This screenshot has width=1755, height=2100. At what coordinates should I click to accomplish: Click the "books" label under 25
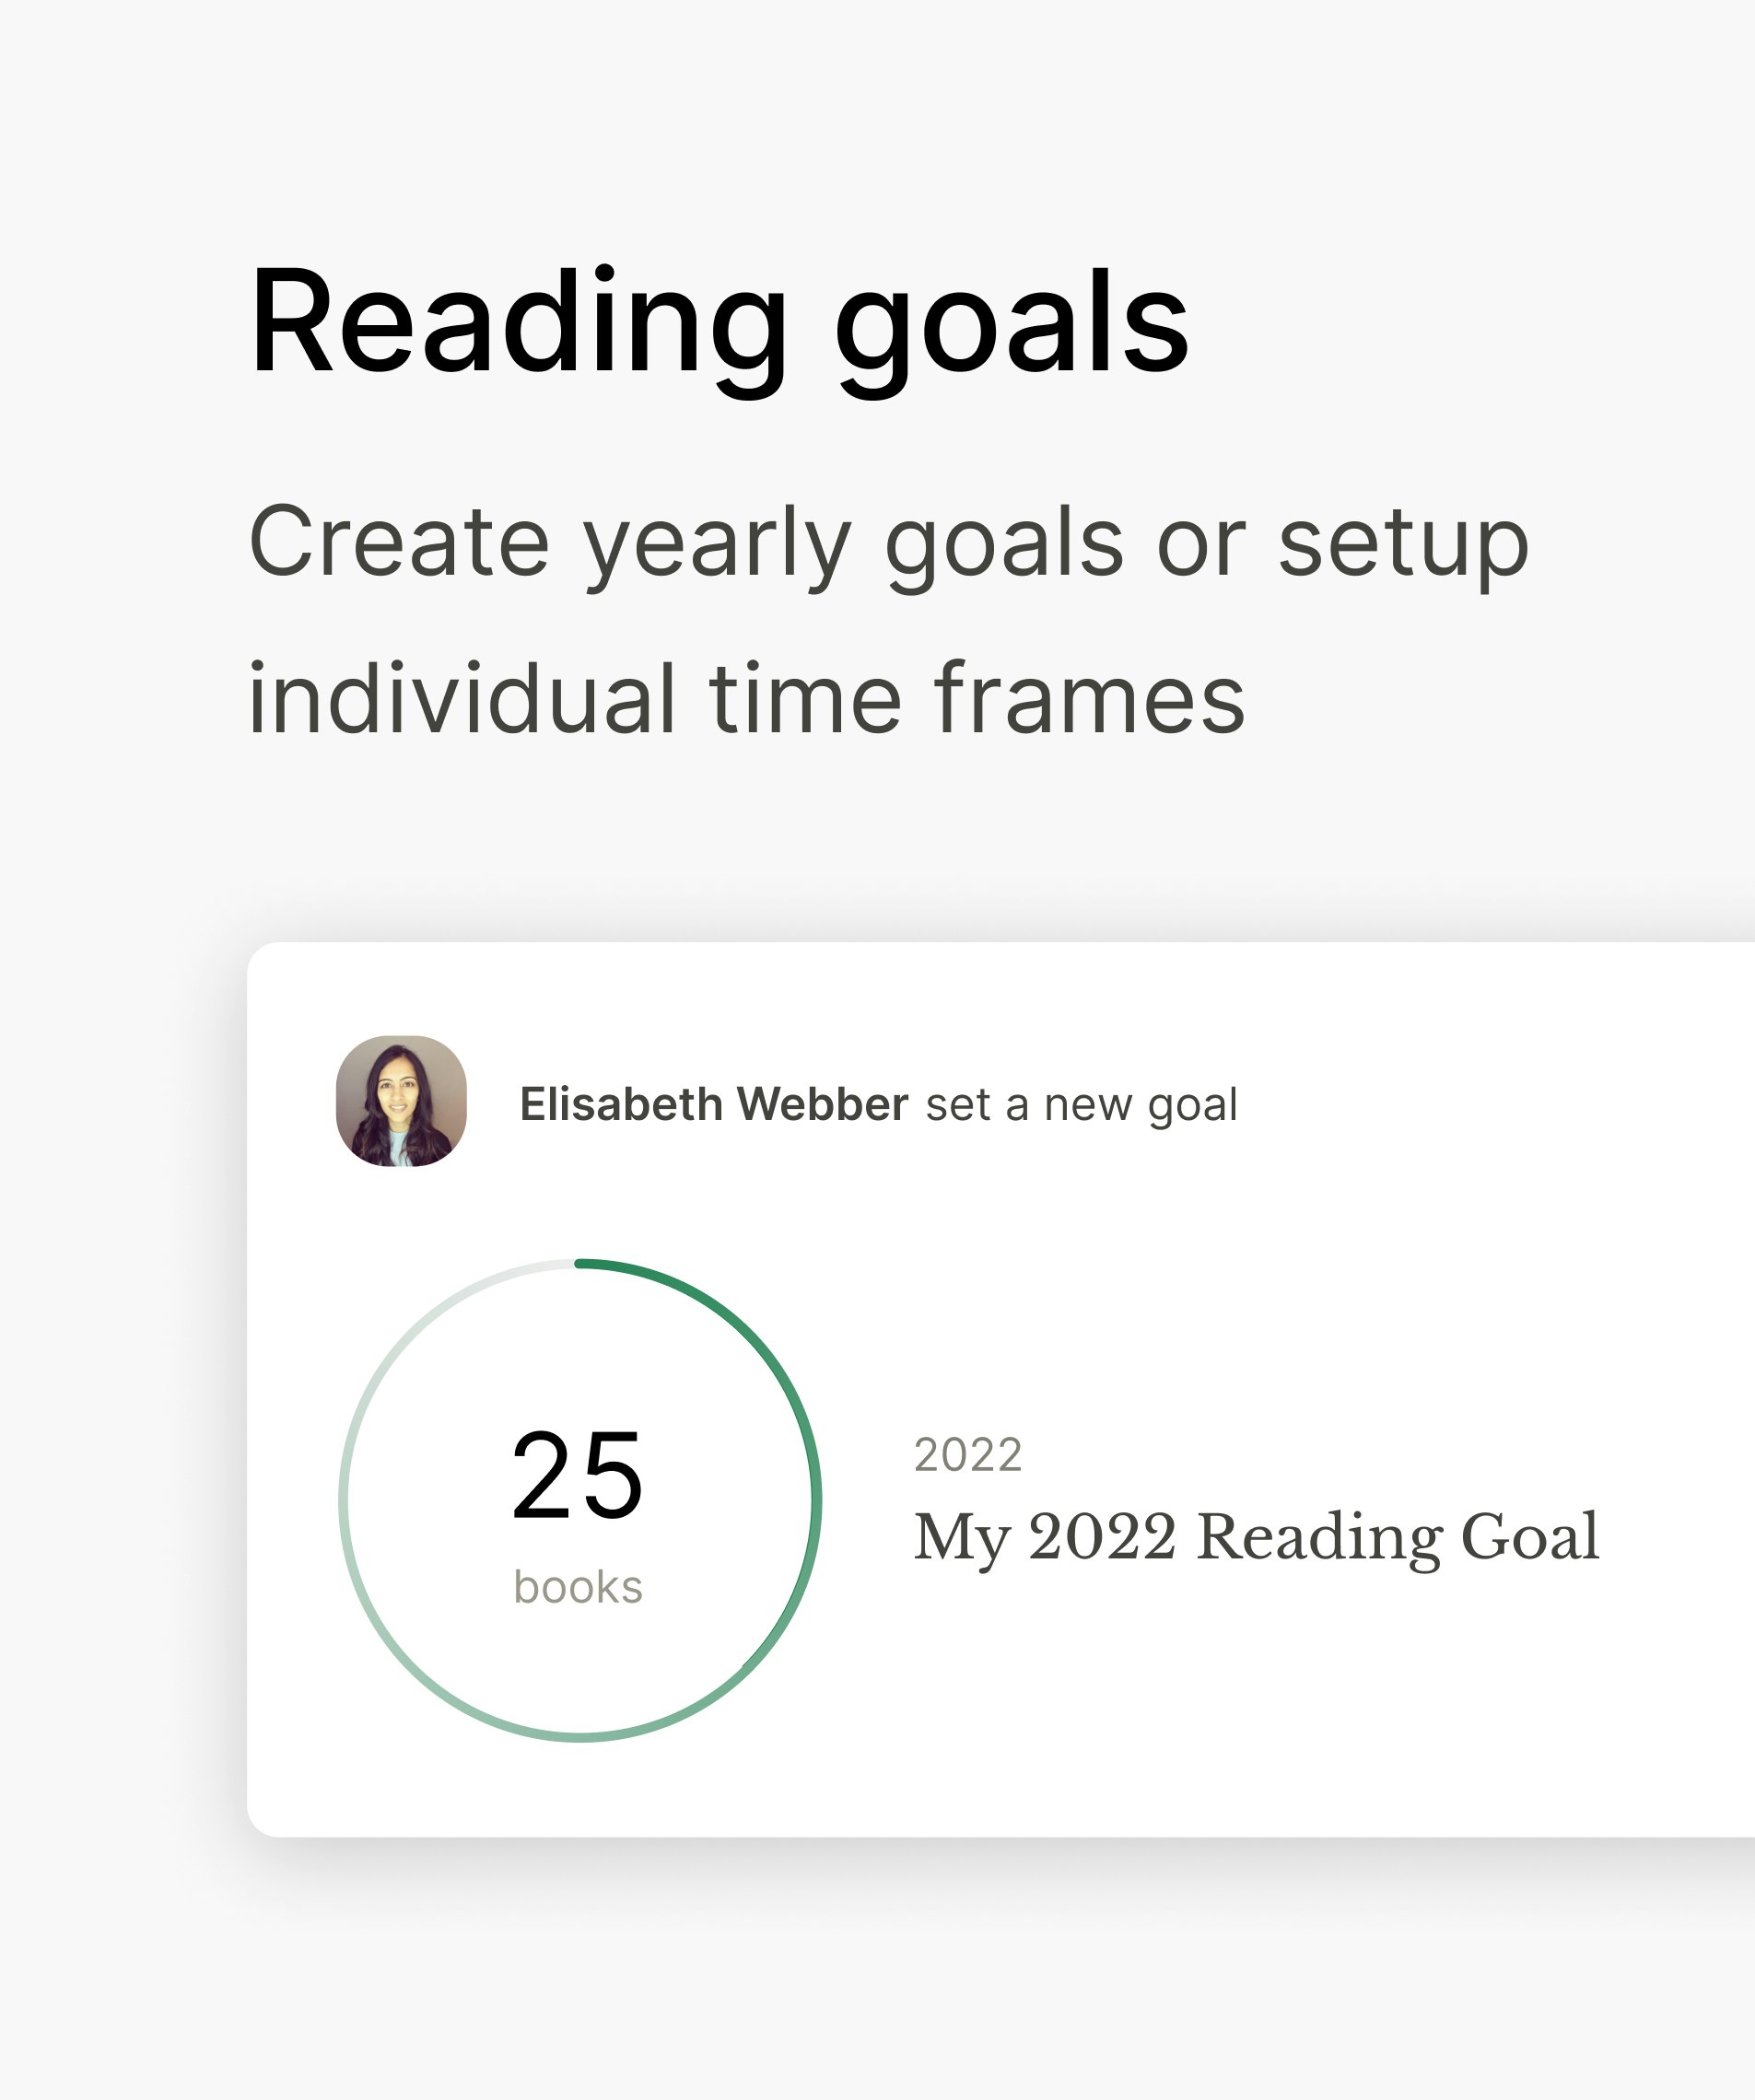(x=578, y=1587)
